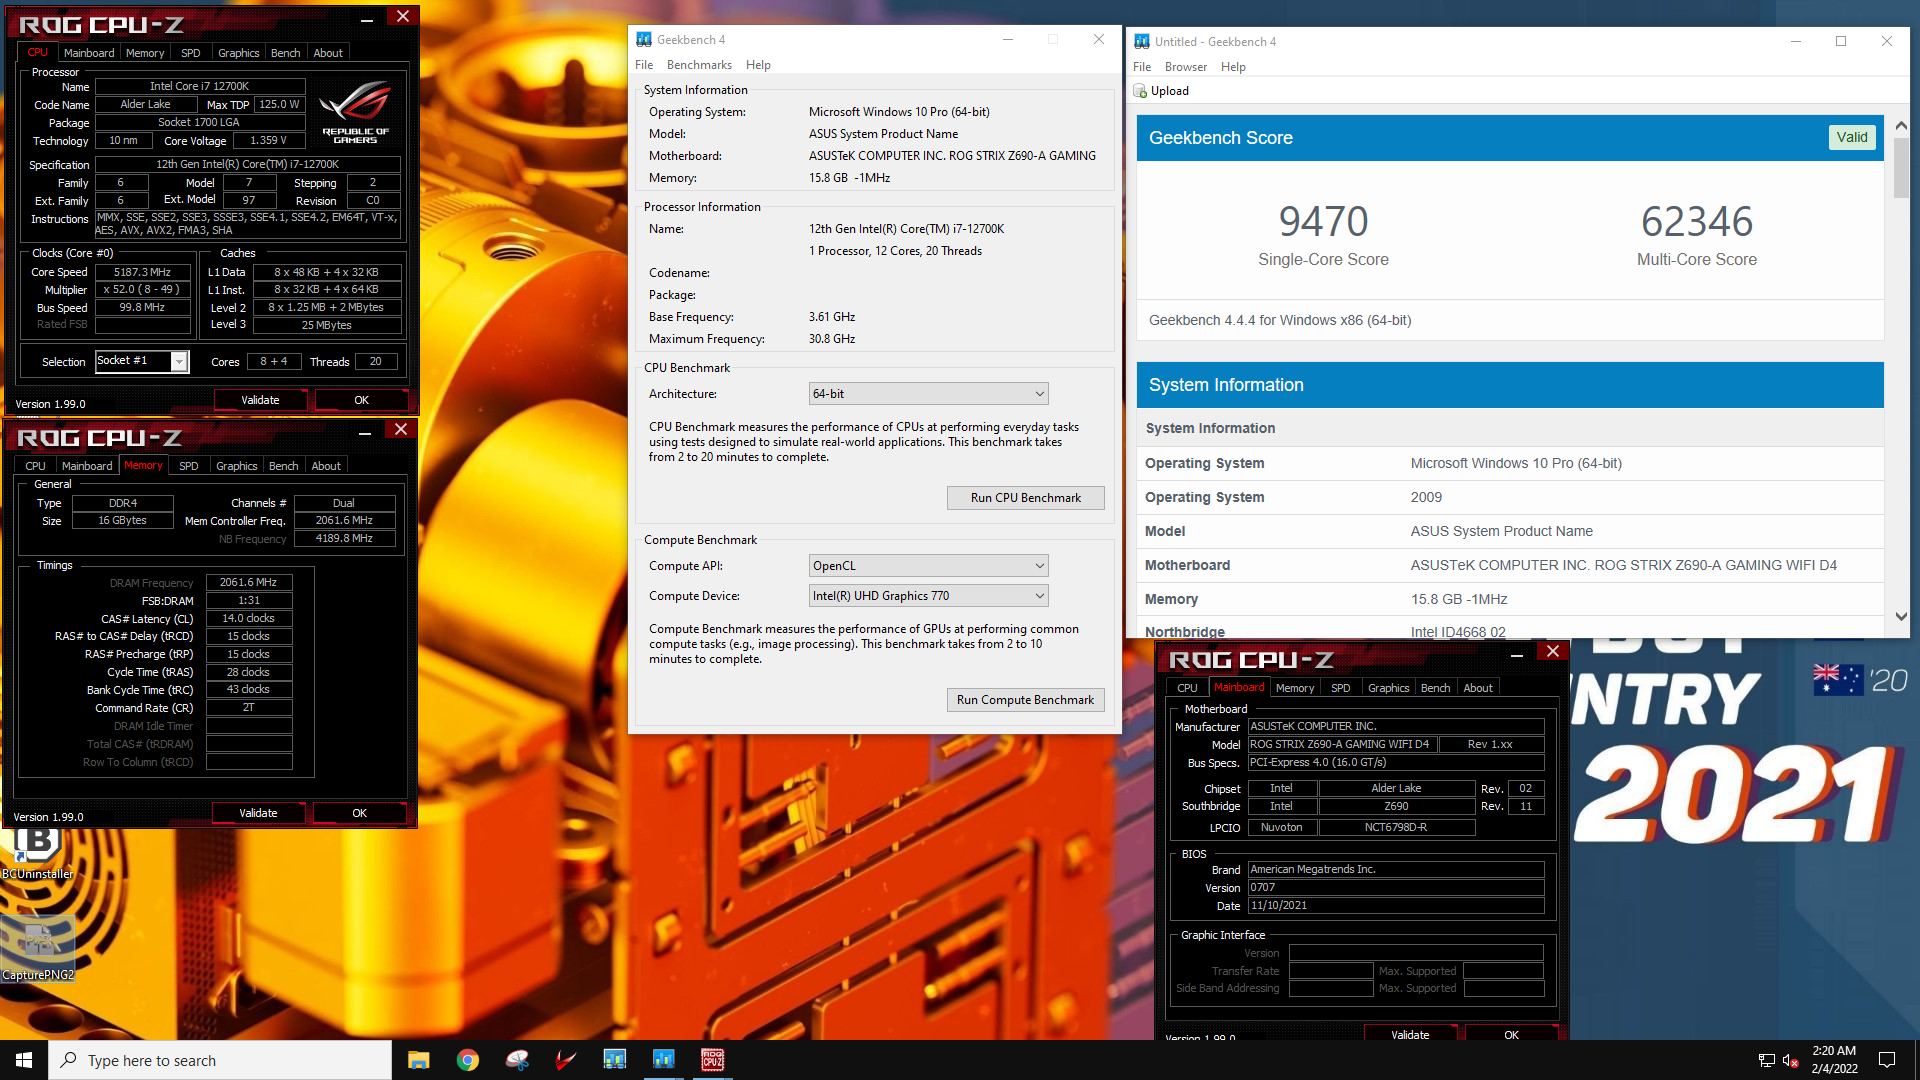Screen dimensions: 1920x1080
Task: Select Memory tab in Mainboard CPU-Z window
Action: pyautogui.click(x=1295, y=688)
